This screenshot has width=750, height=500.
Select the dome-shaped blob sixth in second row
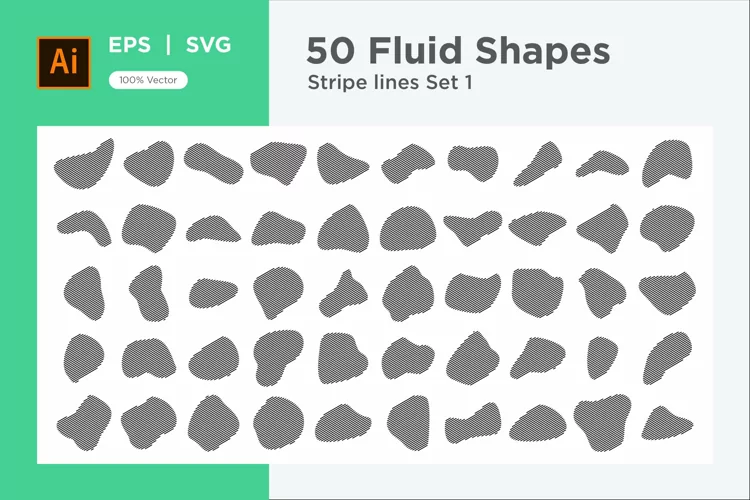pyautogui.click(x=408, y=228)
